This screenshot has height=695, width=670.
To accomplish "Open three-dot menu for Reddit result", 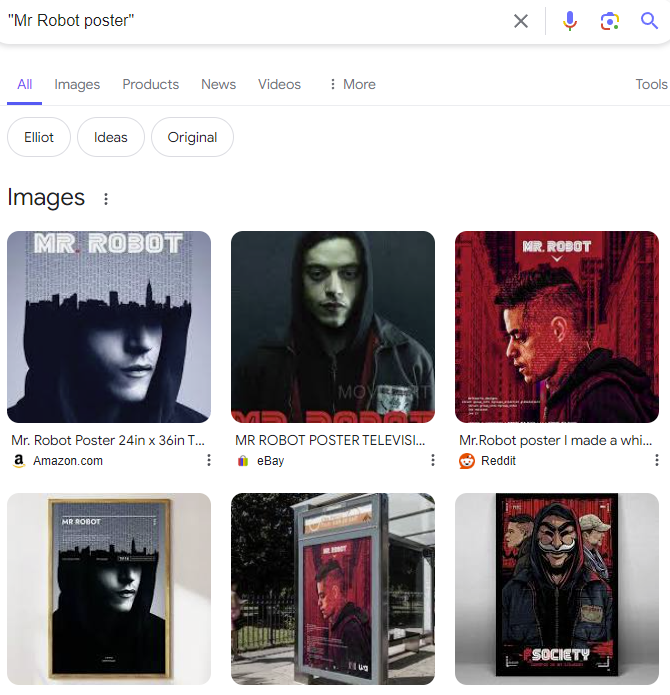I will point(656,460).
